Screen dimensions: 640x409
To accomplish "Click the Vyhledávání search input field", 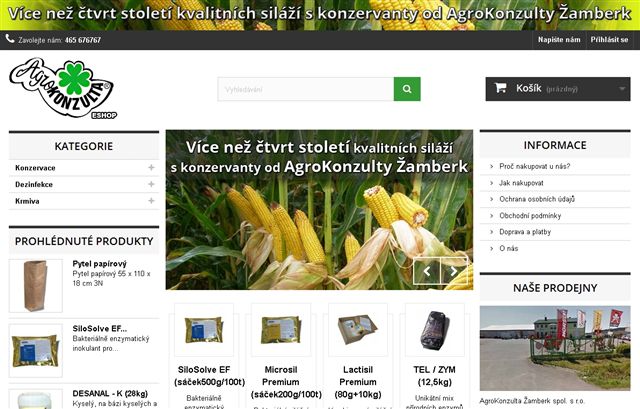I will (306, 89).
